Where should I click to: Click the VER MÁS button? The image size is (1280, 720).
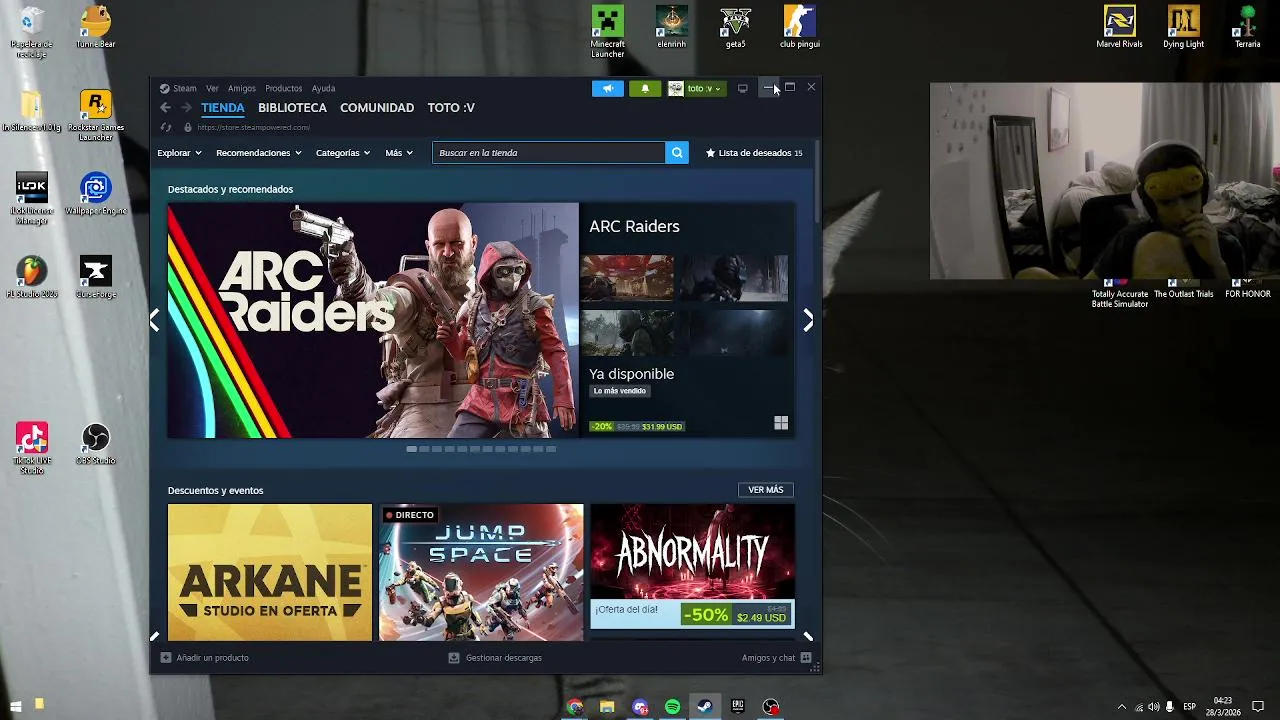(766, 490)
